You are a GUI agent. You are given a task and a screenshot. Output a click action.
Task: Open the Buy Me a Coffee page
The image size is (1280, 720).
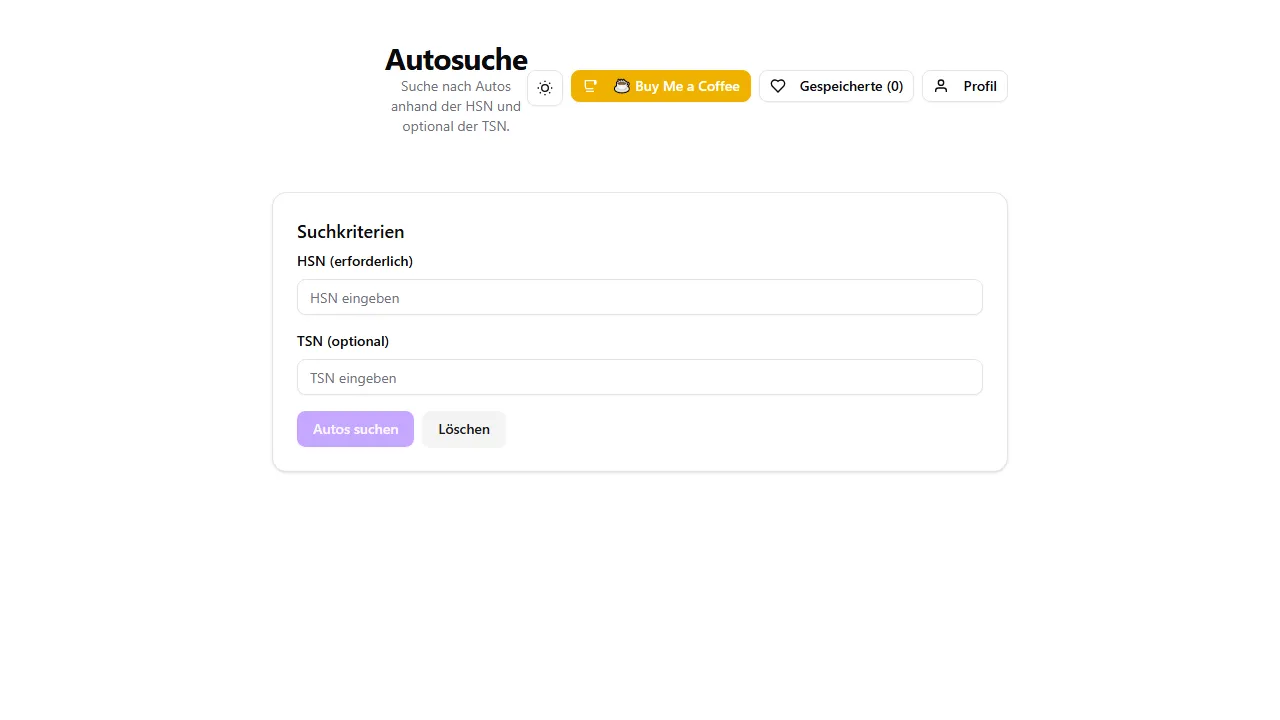[x=661, y=86]
